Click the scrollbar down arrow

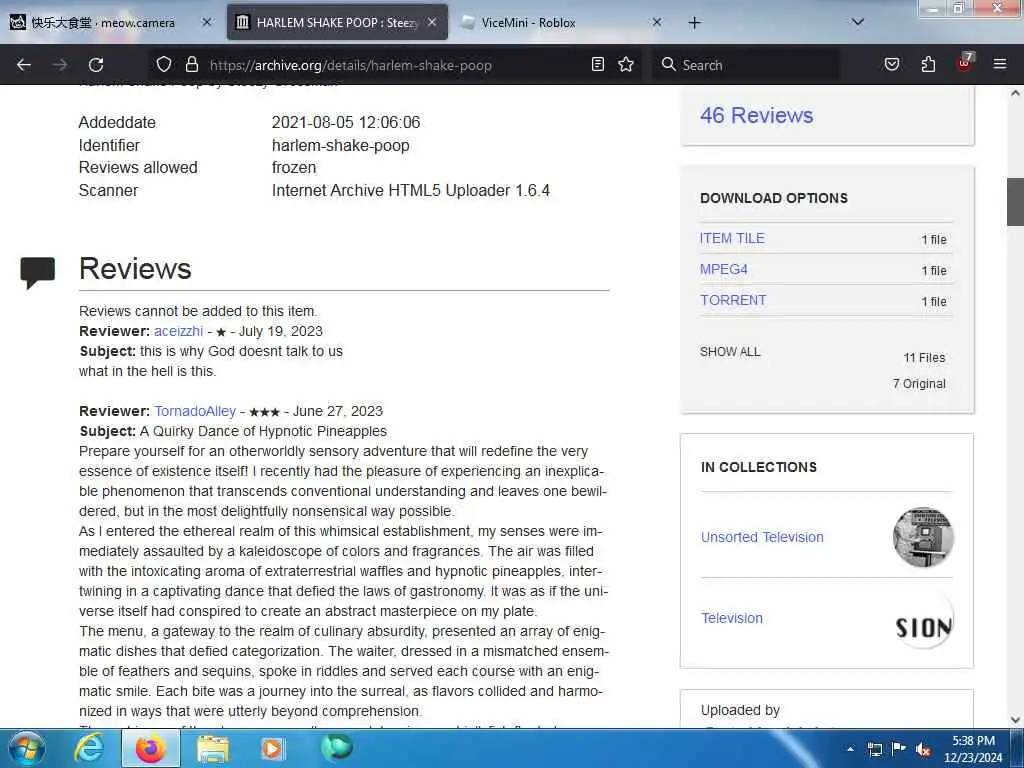coord(1015,720)
